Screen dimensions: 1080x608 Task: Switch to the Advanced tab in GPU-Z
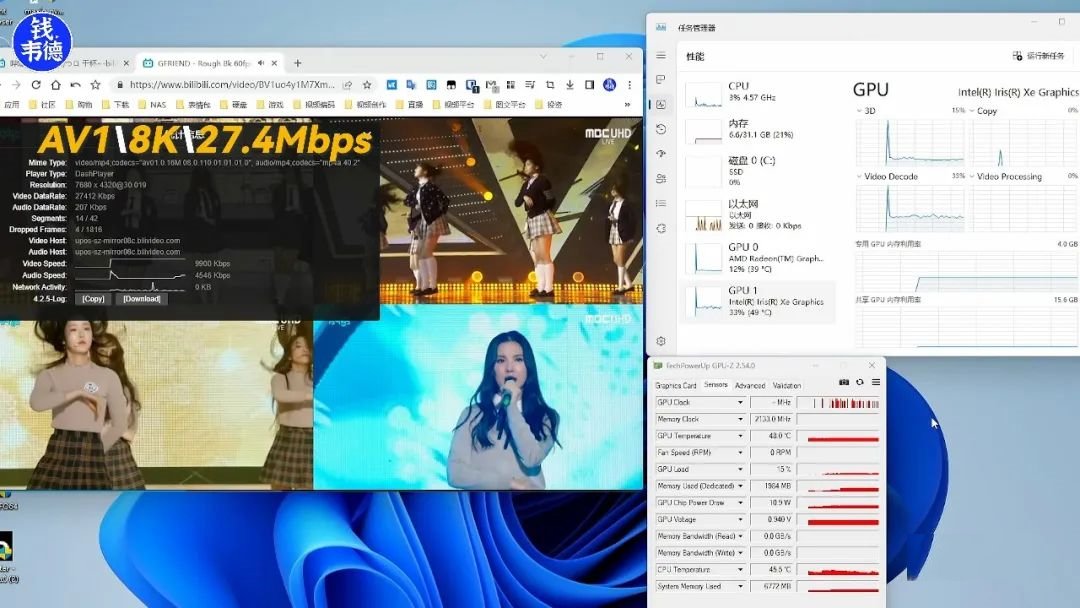[x=750, y=386]
